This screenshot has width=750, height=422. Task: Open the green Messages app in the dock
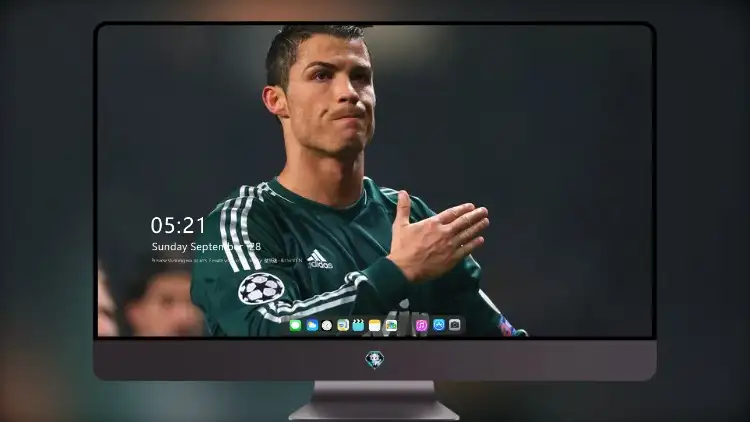coord(295,326)
